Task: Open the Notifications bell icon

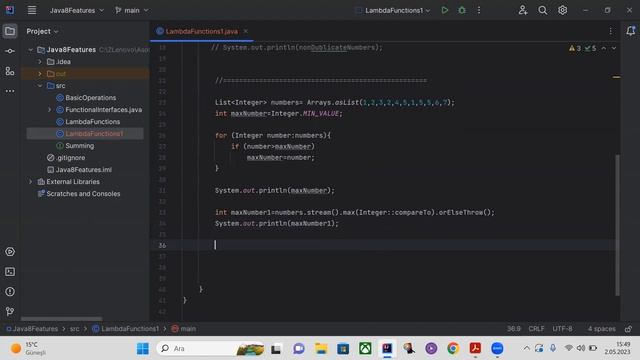Action: click(x=630, y=31)
